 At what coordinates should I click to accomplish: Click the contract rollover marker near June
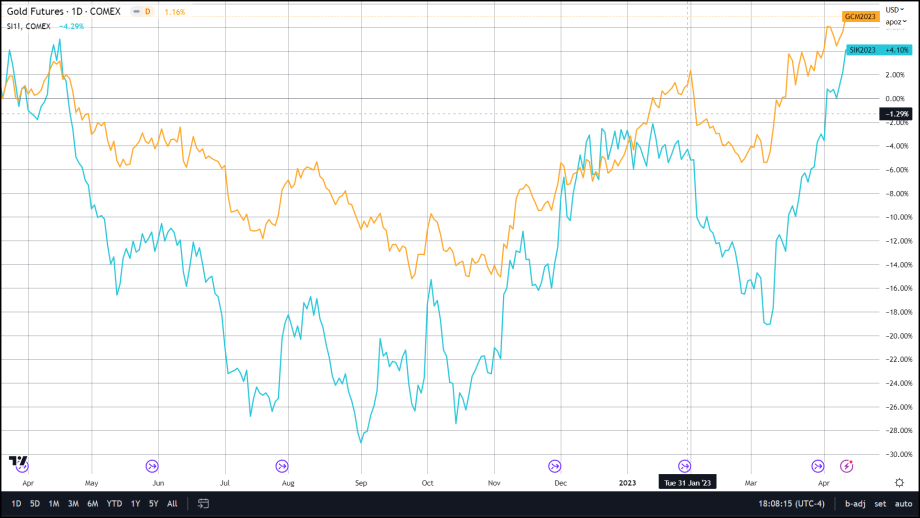pyautogui.click(x=153, y=465)
